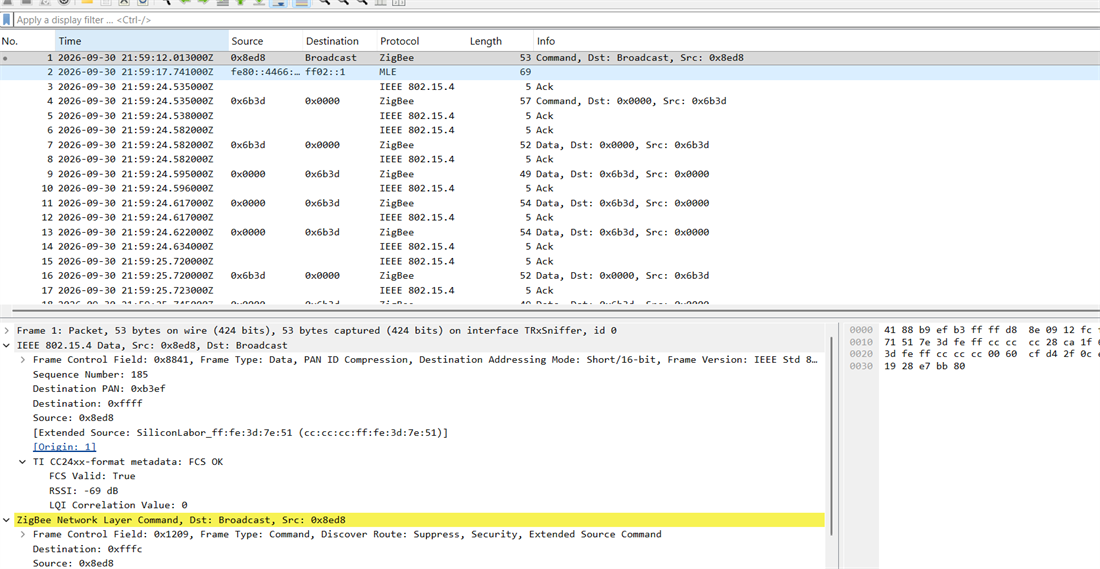
Task: Sort by the Source column header
Action: pyautogui.click(x=266, y=41)
